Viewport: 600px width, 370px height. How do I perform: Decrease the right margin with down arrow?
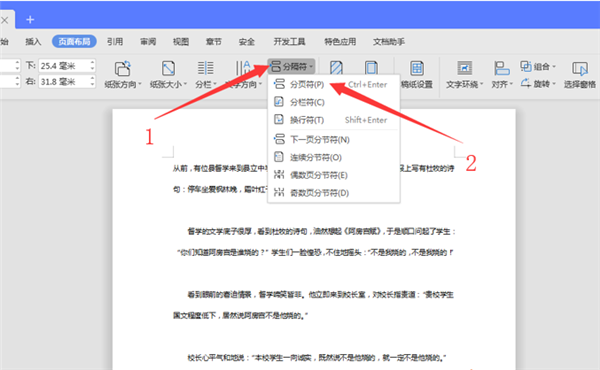[93, 85]
